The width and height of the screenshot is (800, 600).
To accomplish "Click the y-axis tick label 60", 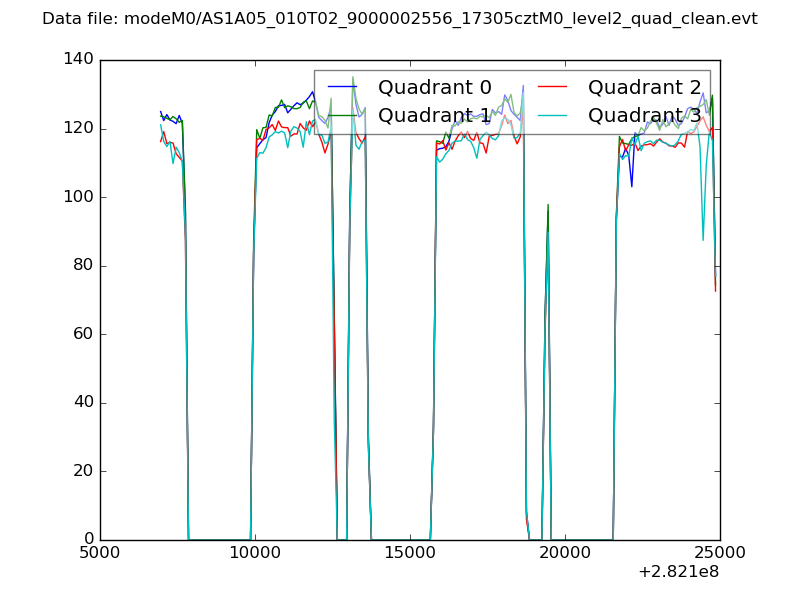I will click(86, 334).
